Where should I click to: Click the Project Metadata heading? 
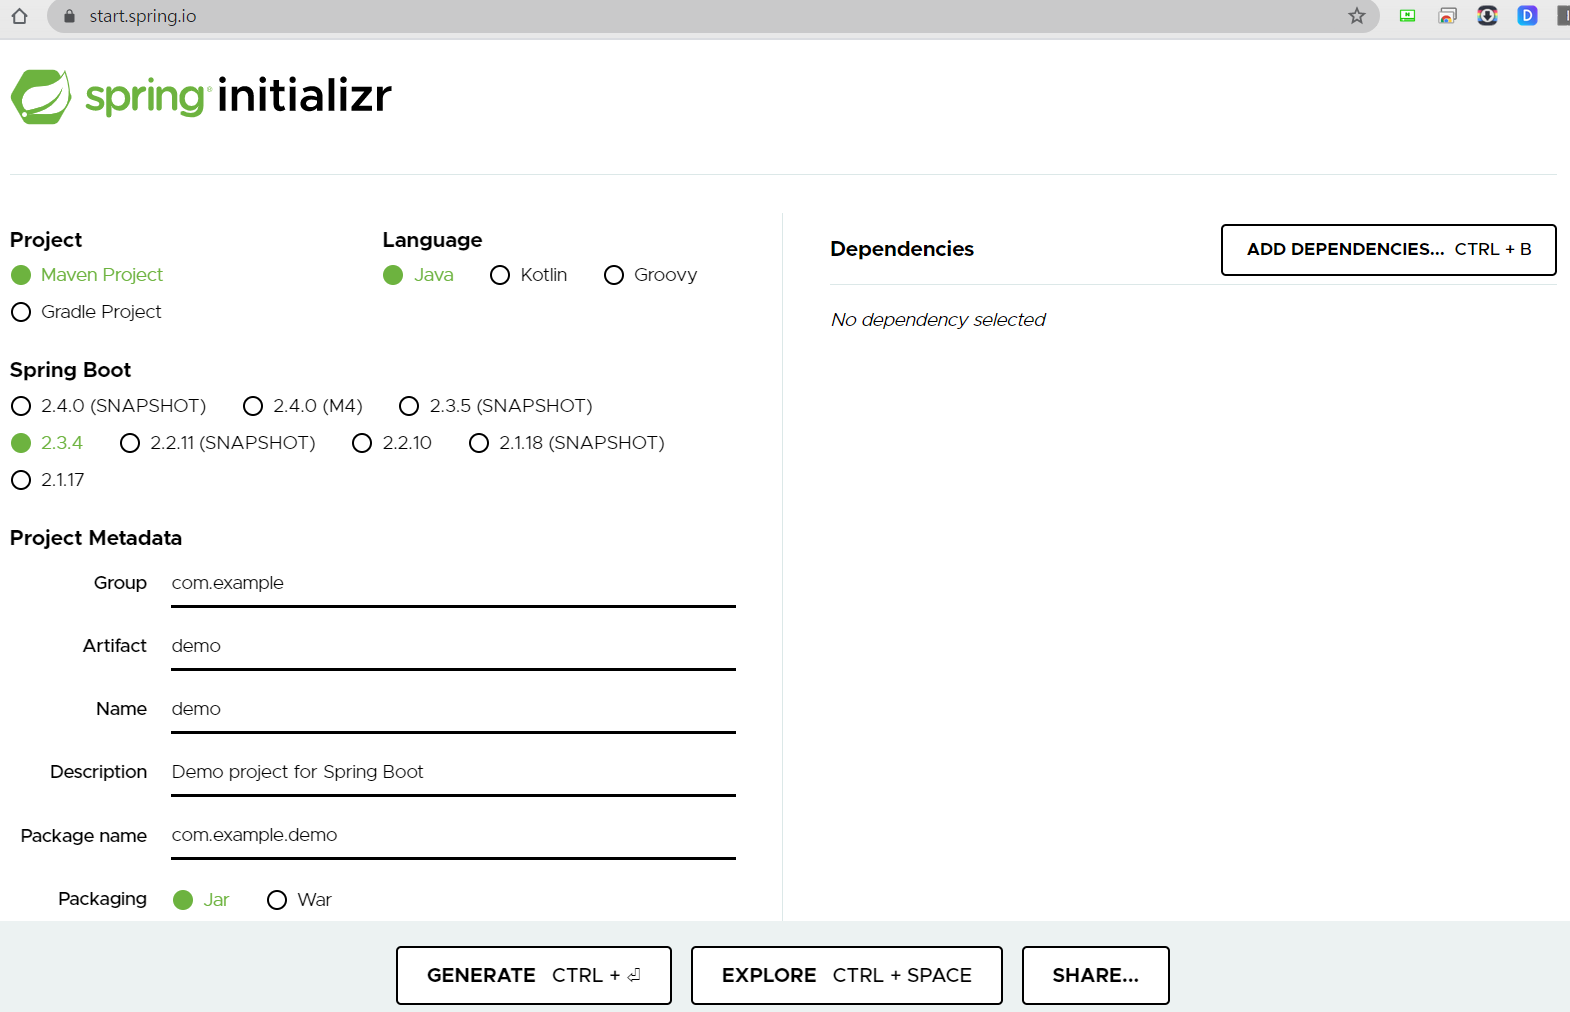click(x=96, y=538)
